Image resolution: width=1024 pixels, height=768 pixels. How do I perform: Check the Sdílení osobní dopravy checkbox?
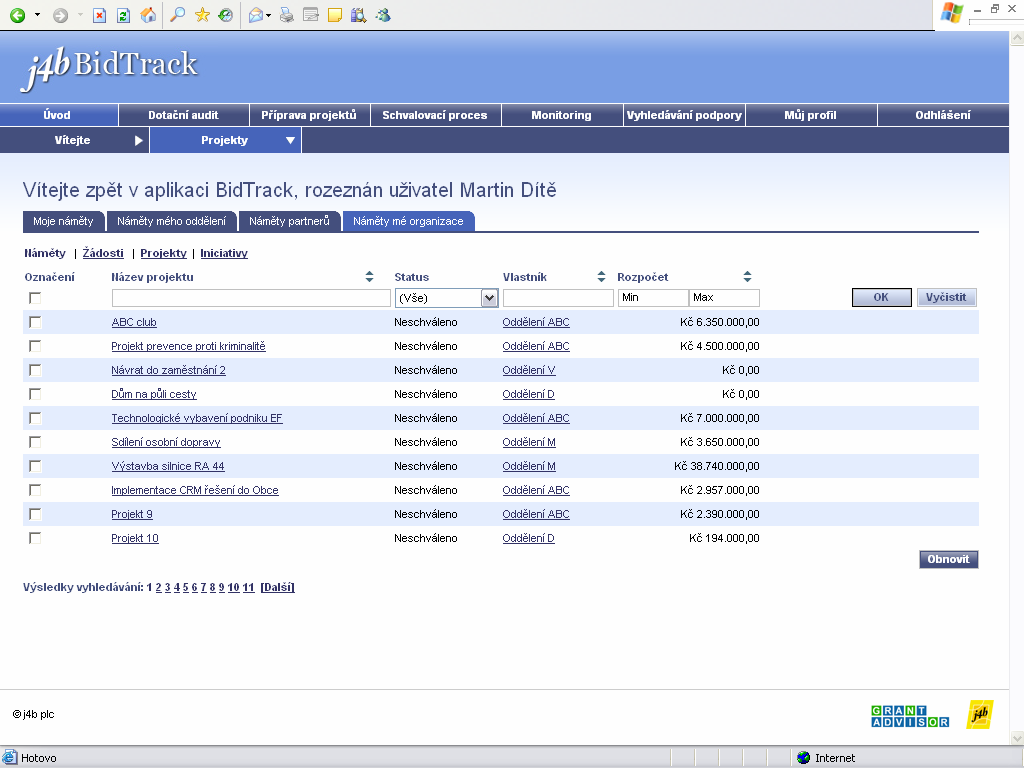pyautogui.click(x=35, y=442)
